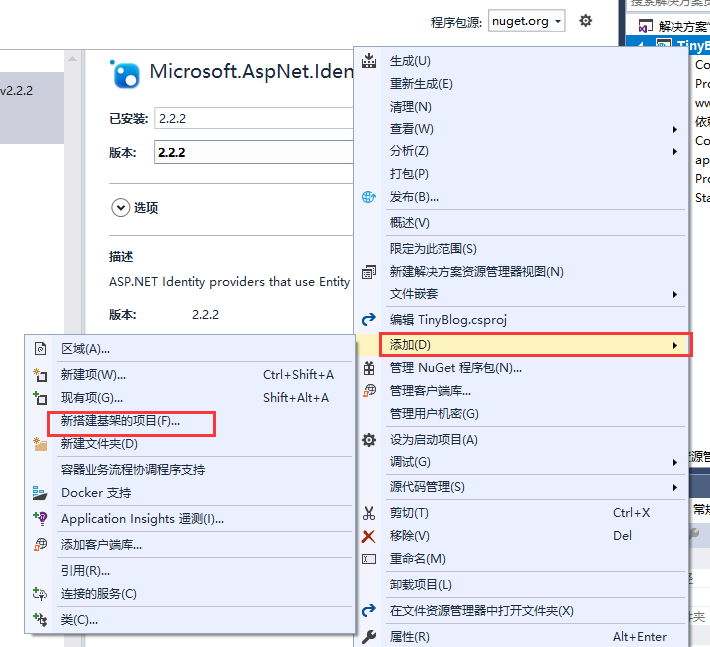This screenshot has height=647, width=710.
Task: Click the solution icon in Solution Explorer
Action: point(646,26)
